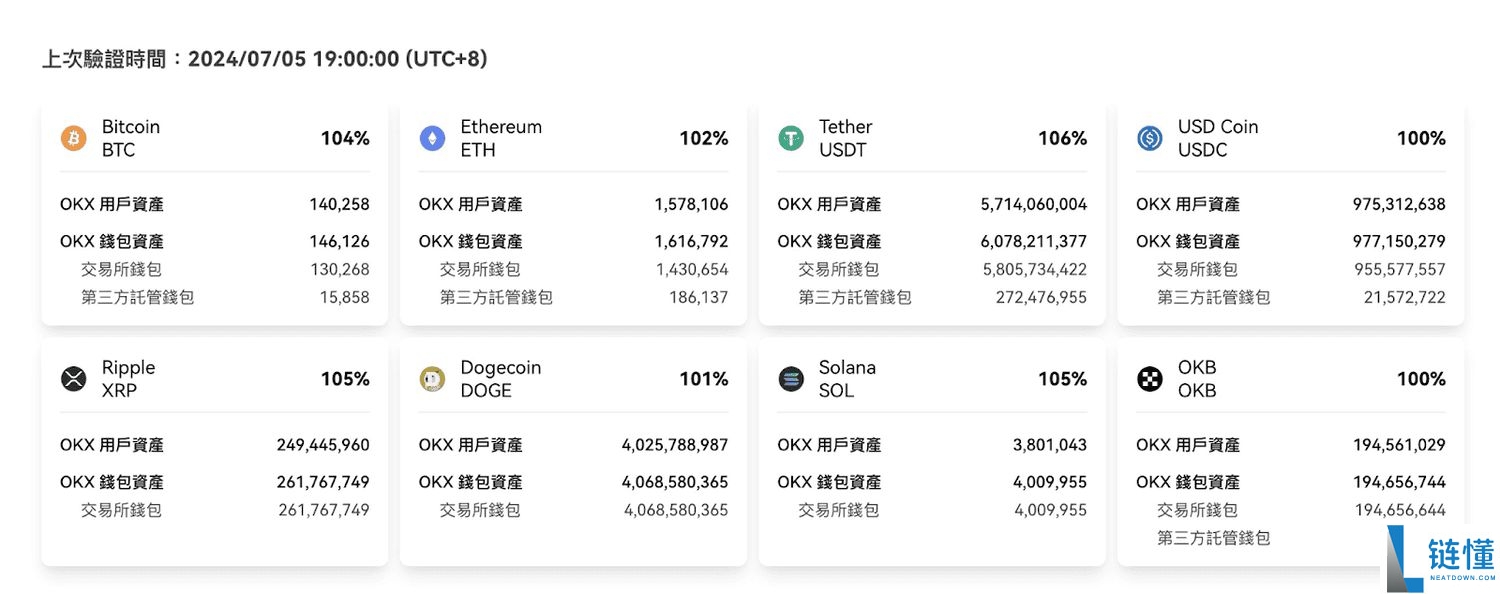This screenshot has width=1500, height=594.
Task: Click the last verification timestamp text
Action: tap(263, 59)
